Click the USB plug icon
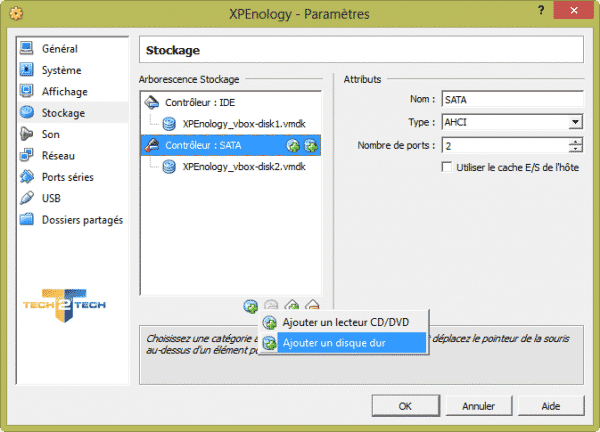600x432 pixels. (27, 198)
